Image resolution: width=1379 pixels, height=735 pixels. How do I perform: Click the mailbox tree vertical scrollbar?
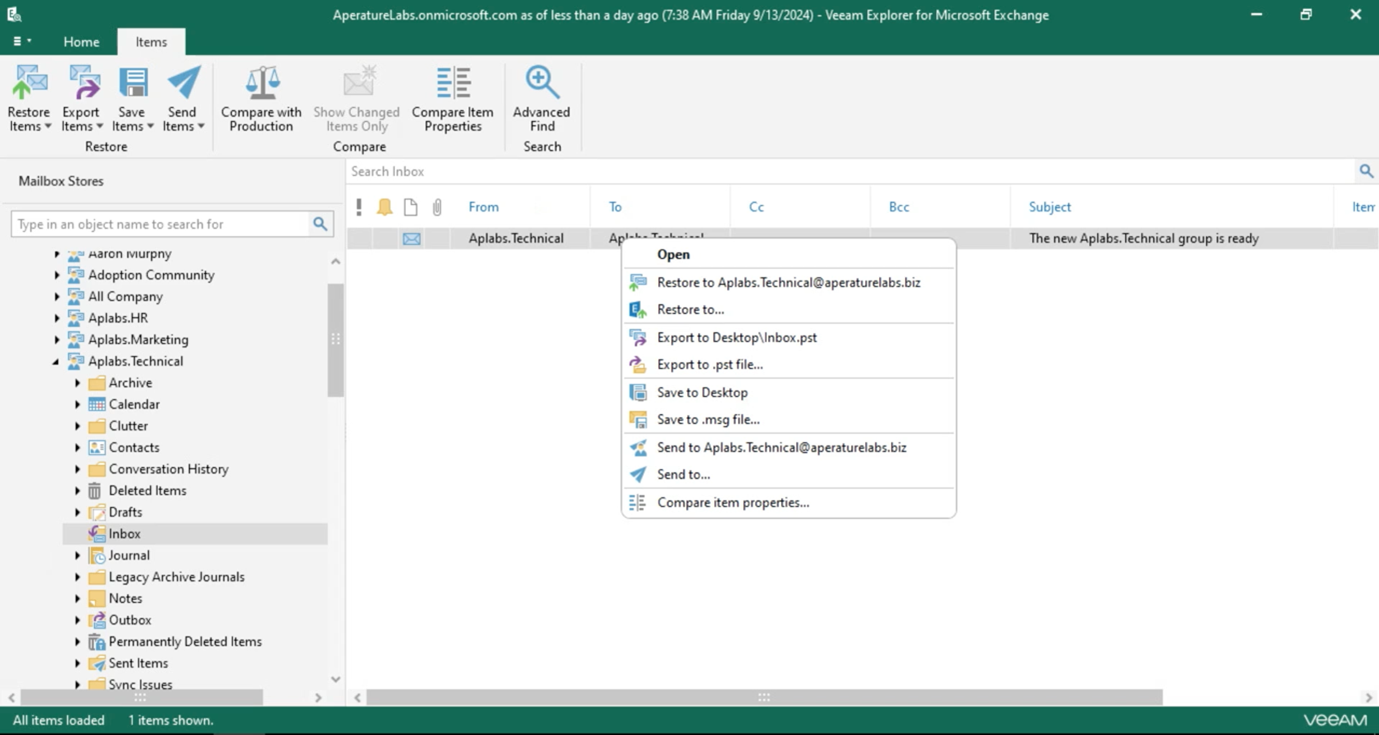[x=336, y=339]
